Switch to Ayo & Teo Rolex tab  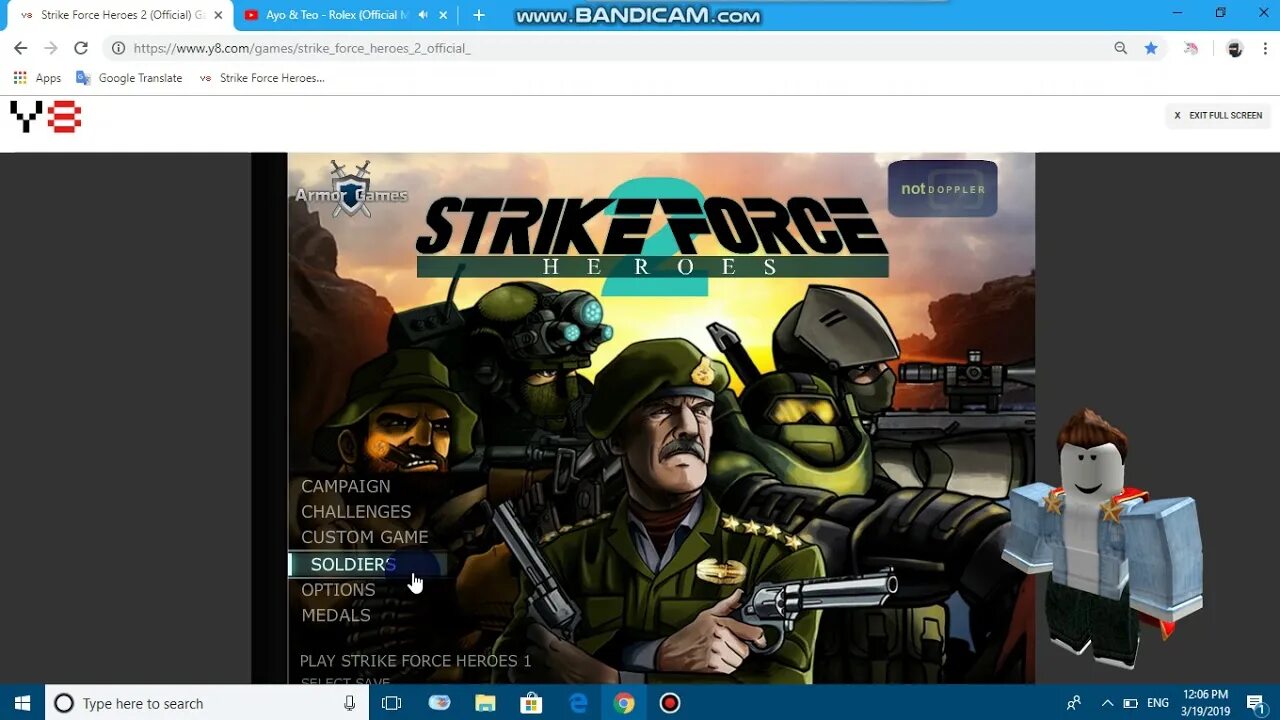(337, 15)
